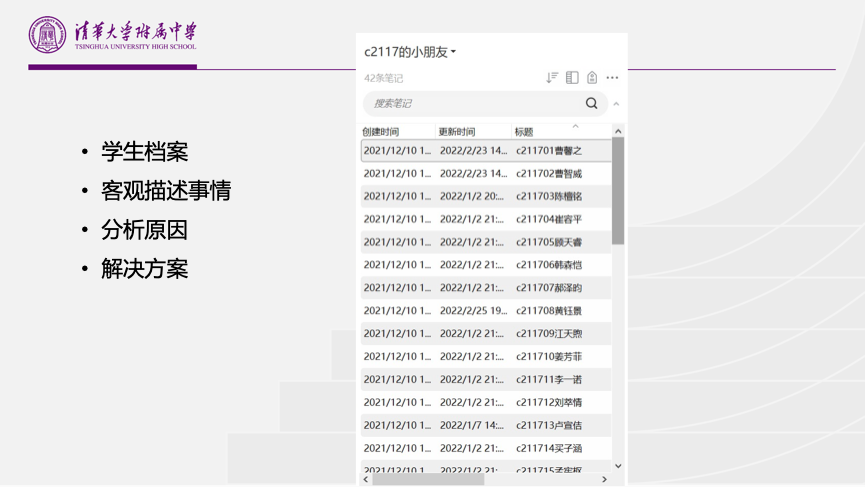Viewport: 866px width, 487px height.
Task: Collapse the search bar with the chevron
Action: (616, 104)
